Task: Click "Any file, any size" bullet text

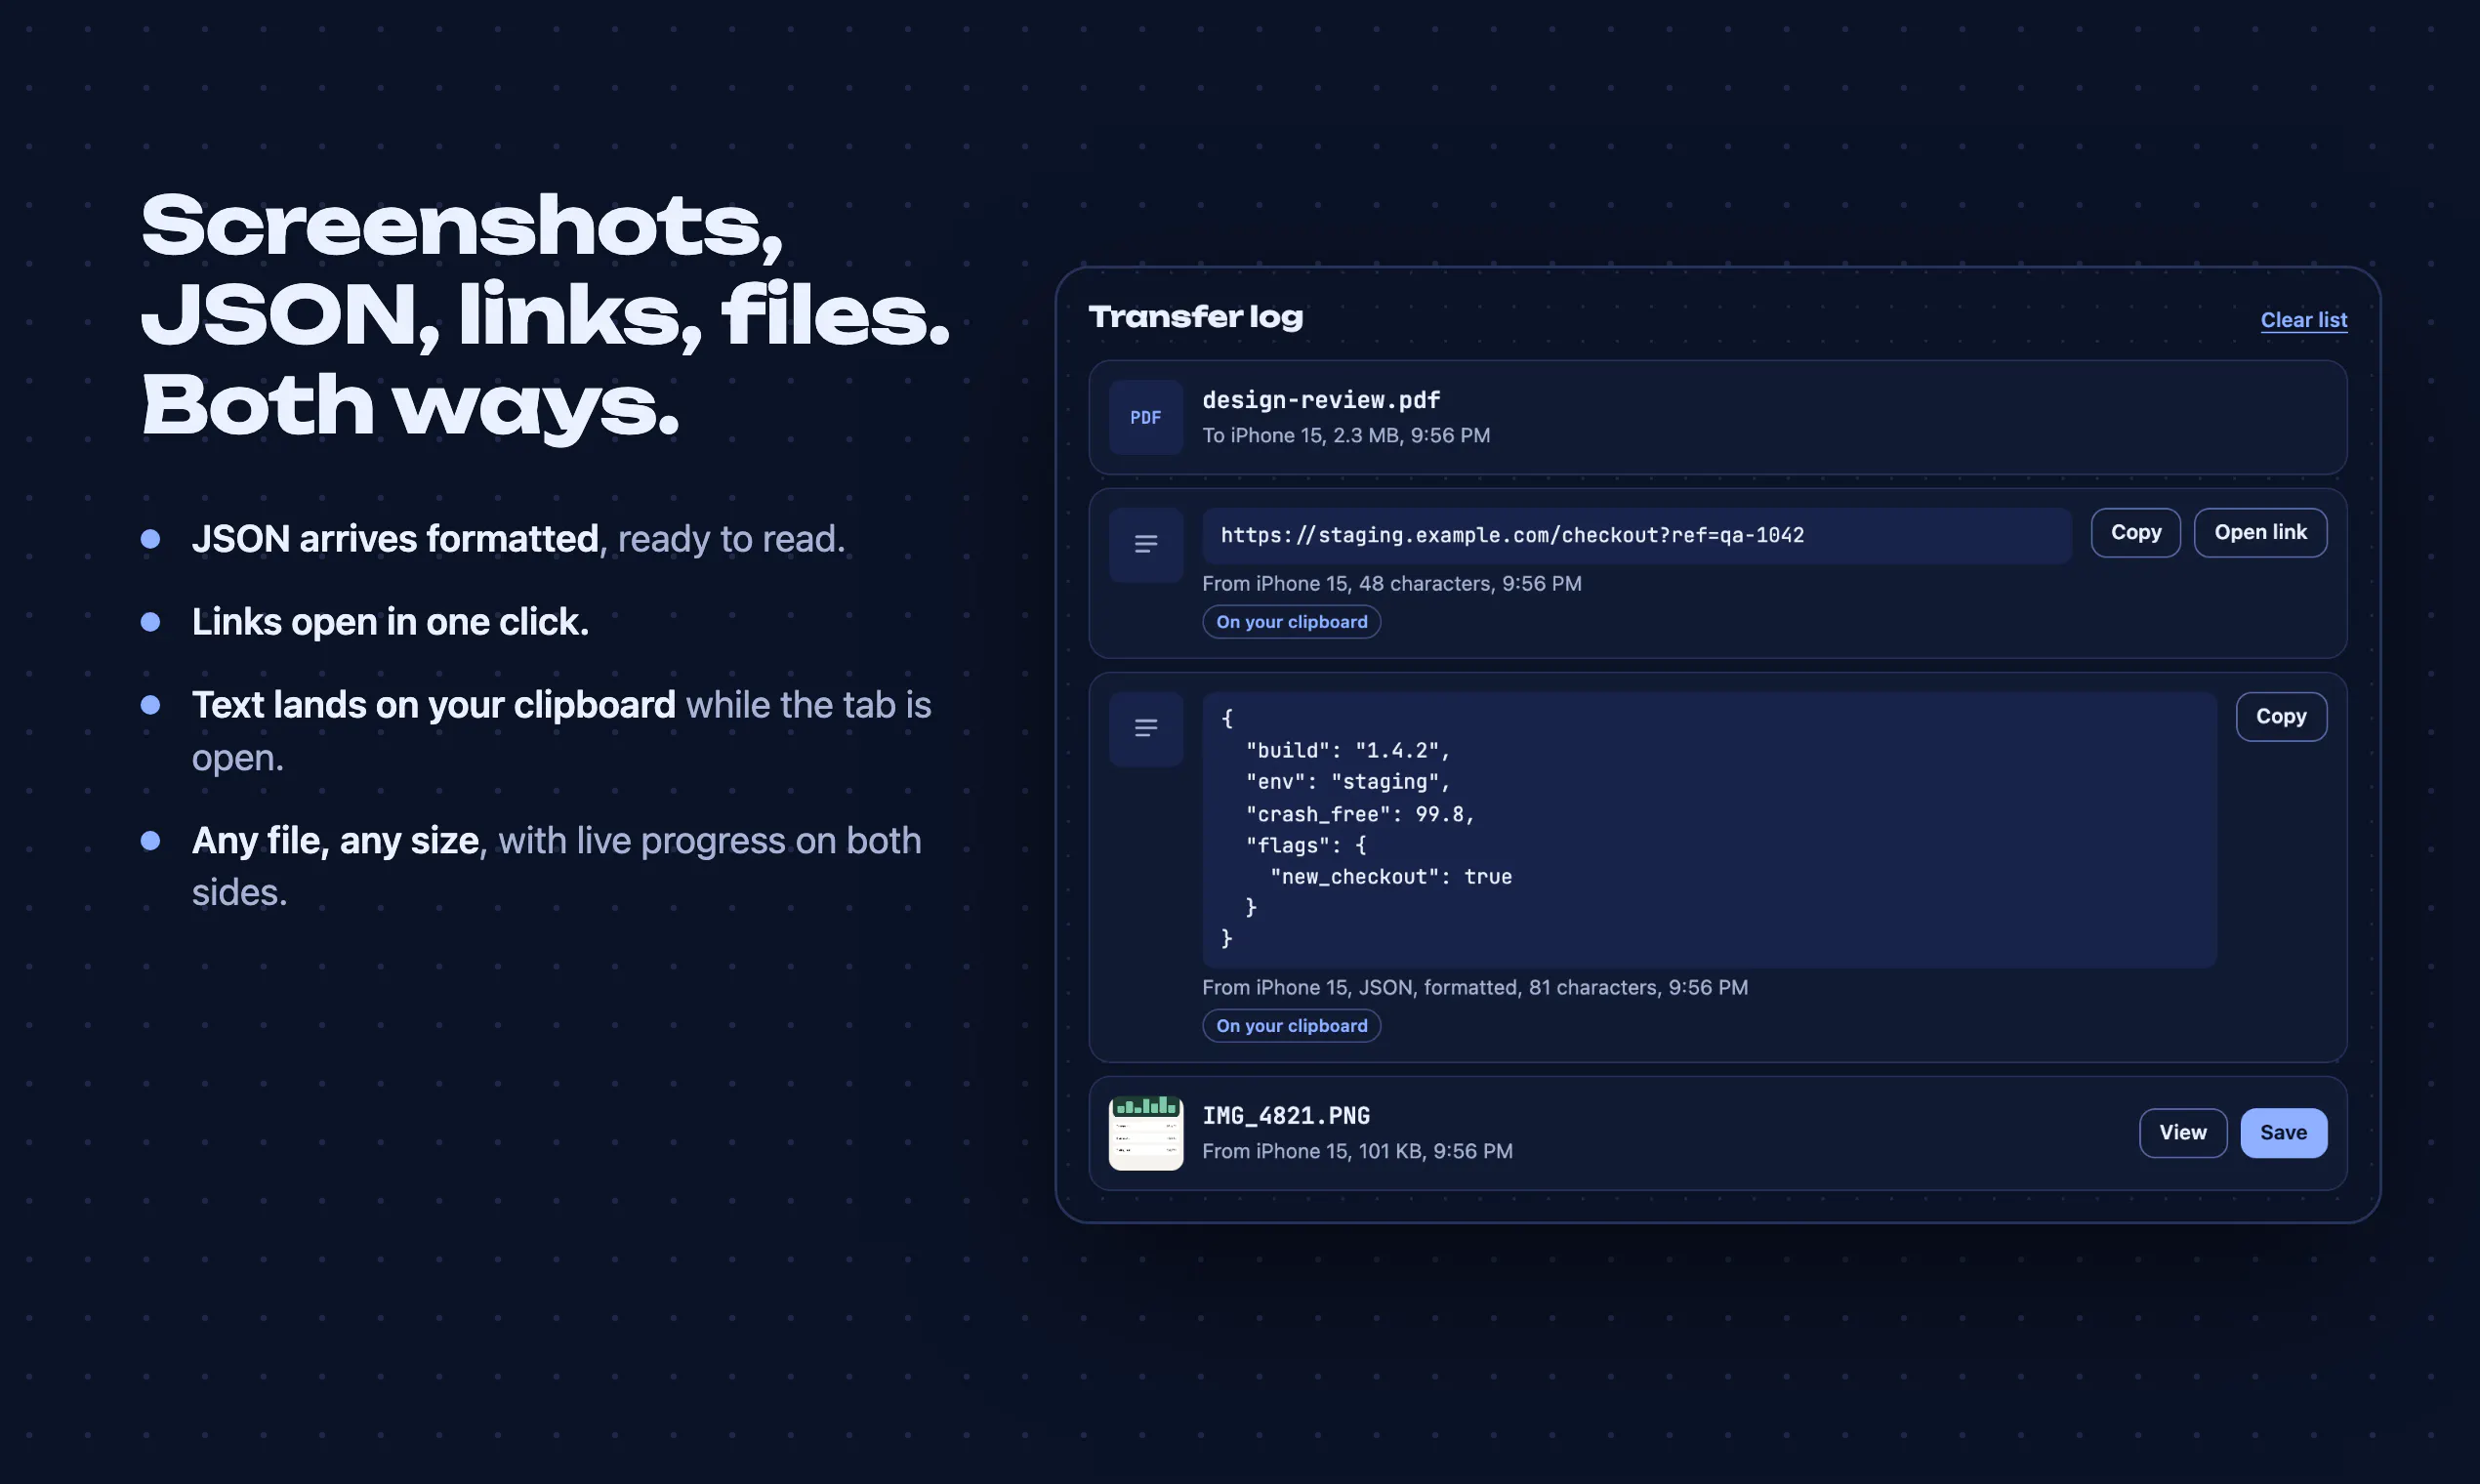Action: click(335, 841)
